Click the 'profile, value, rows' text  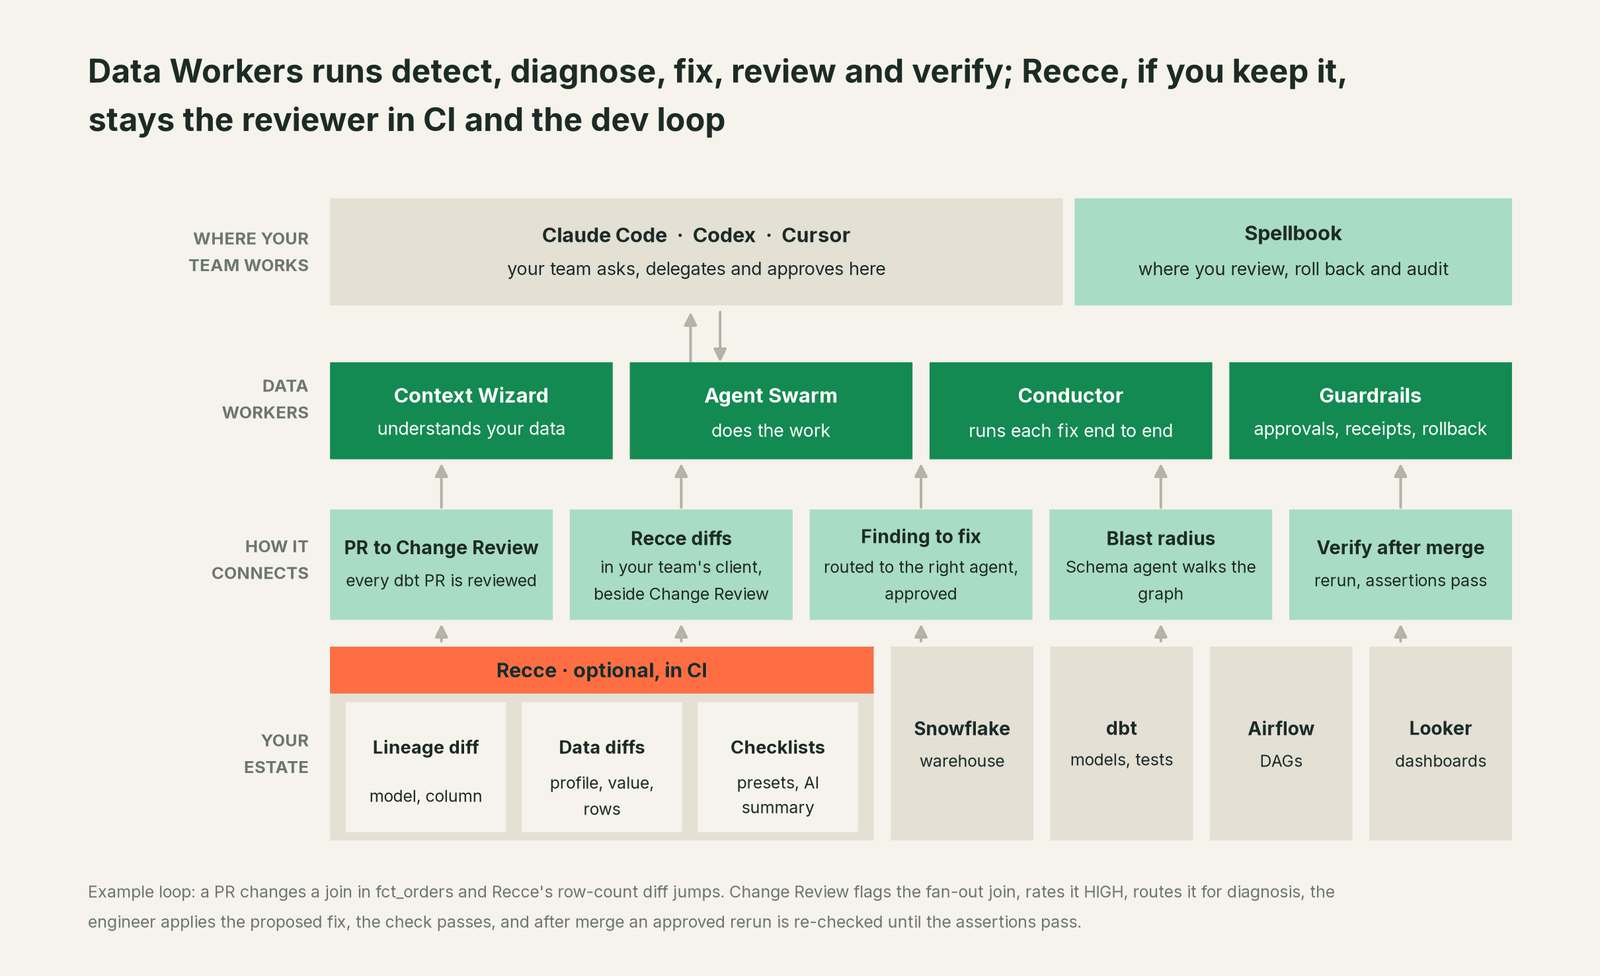(602, 796)
